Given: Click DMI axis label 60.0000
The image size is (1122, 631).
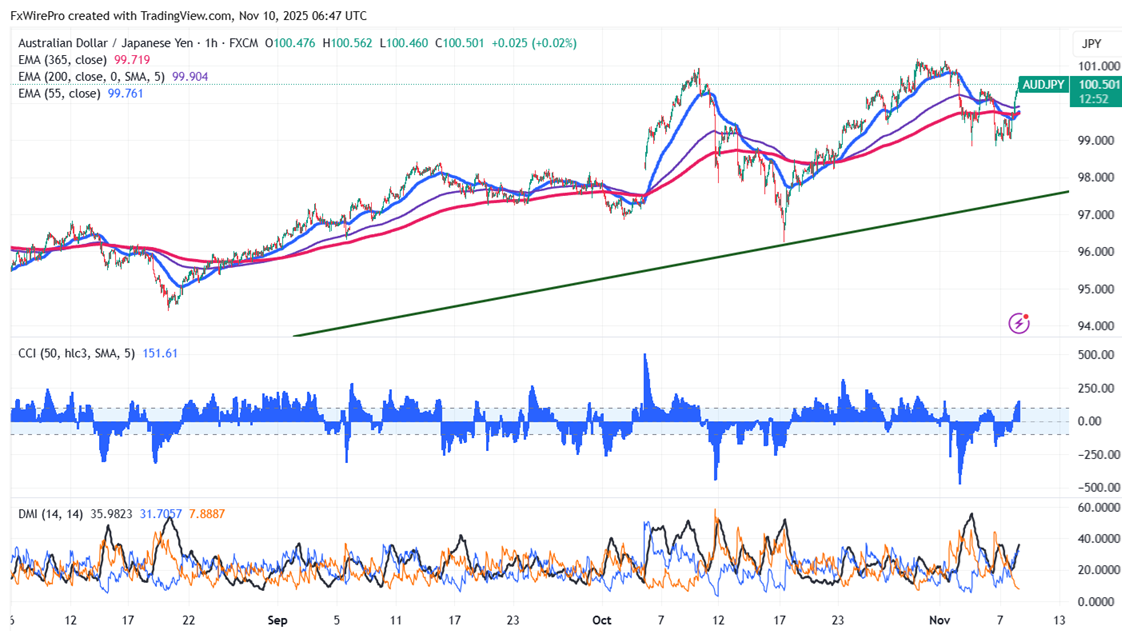Looking at the screenshot, I should pyautogui.click(x=1098, y=507).
